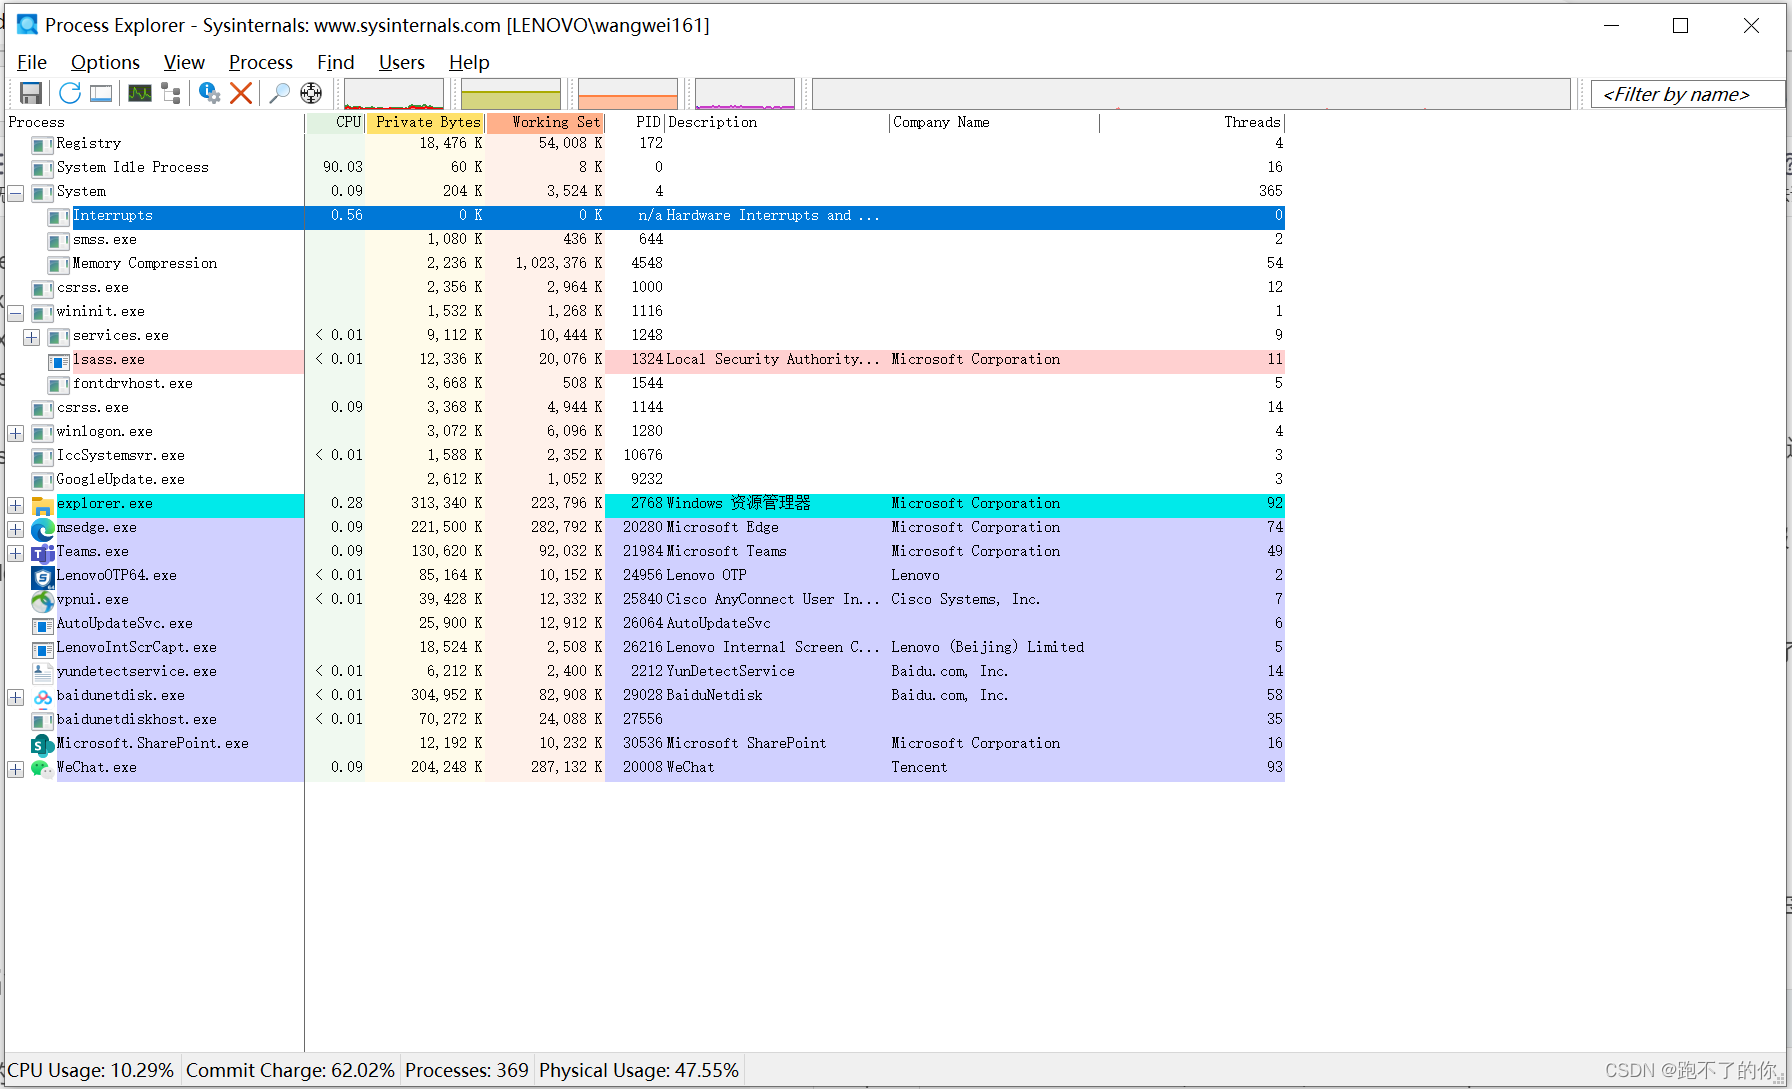Expand the explorer.exe tree node
This screenshot has width=1792, height=1089.
click(x=16, y=505)
